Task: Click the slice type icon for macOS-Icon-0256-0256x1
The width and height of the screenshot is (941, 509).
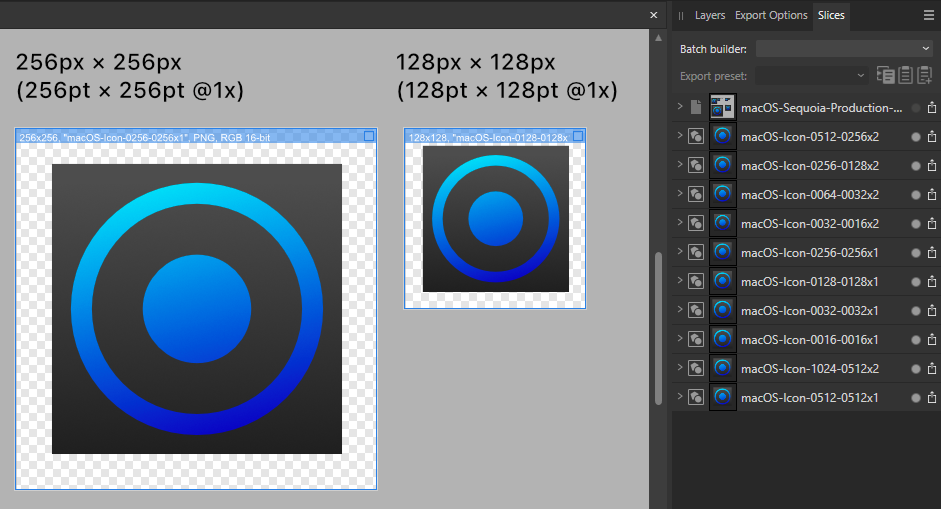Action: (x=696, y=252)
